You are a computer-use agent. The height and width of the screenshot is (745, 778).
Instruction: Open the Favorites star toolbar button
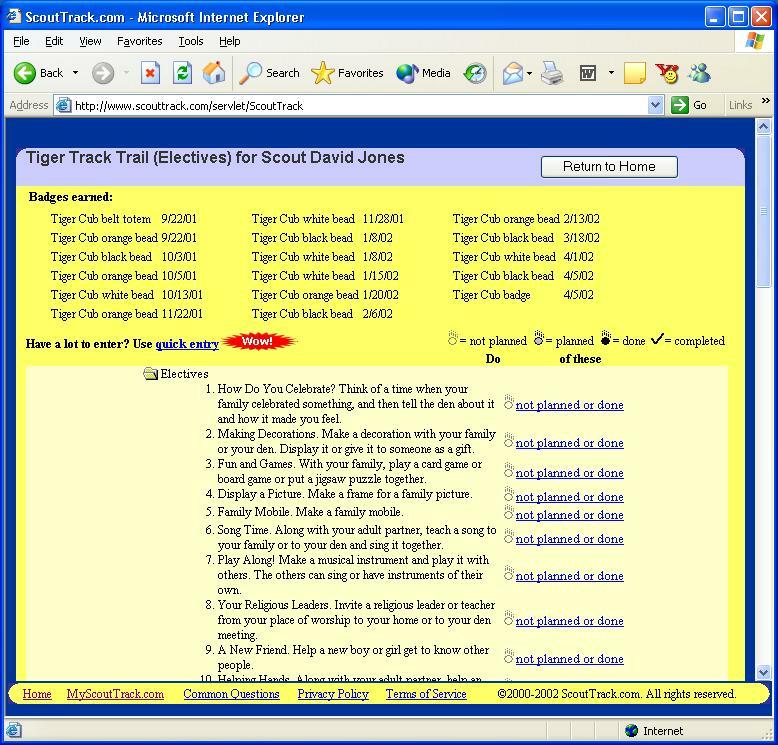point(347,73)
